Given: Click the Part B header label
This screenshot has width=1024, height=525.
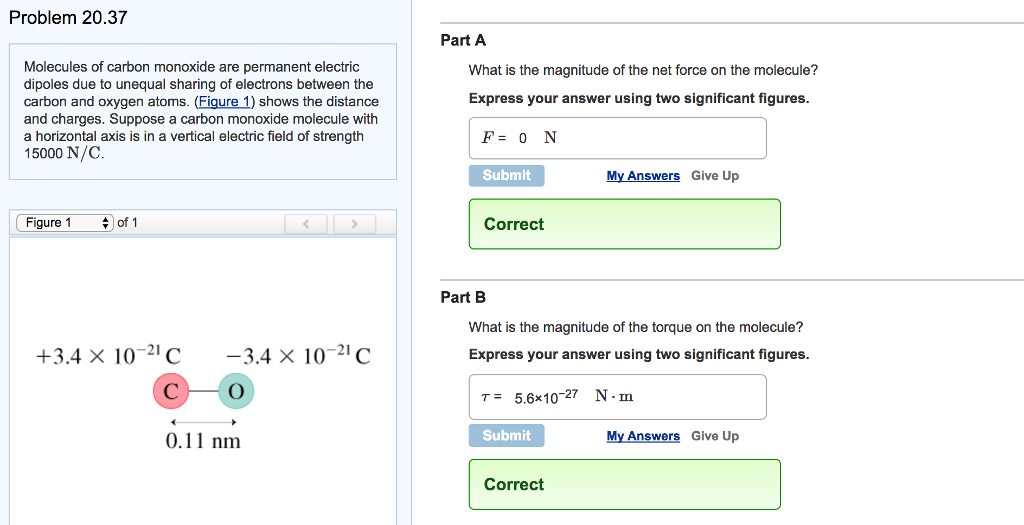Looking at the screenshot, I should [463, 297].
